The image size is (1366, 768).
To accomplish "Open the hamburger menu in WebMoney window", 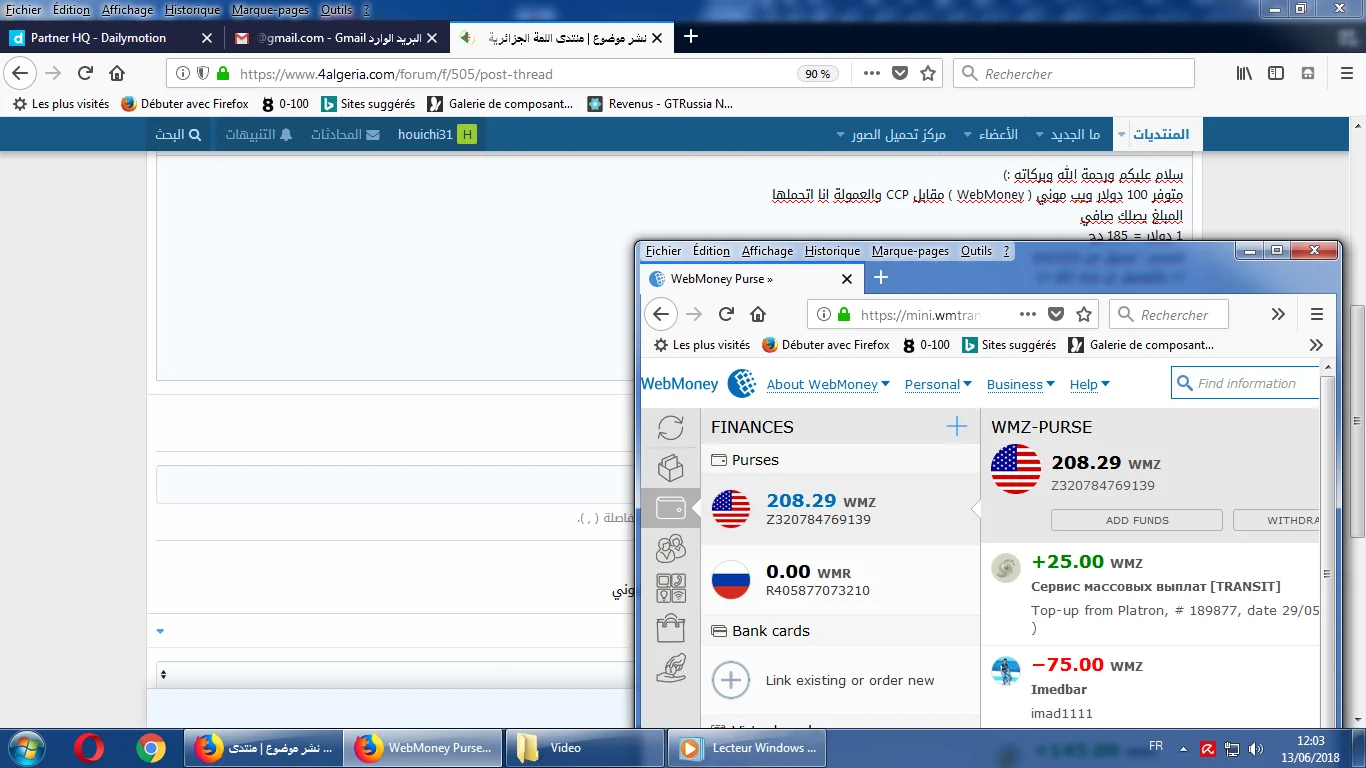I will click(x=1316, y=314).
